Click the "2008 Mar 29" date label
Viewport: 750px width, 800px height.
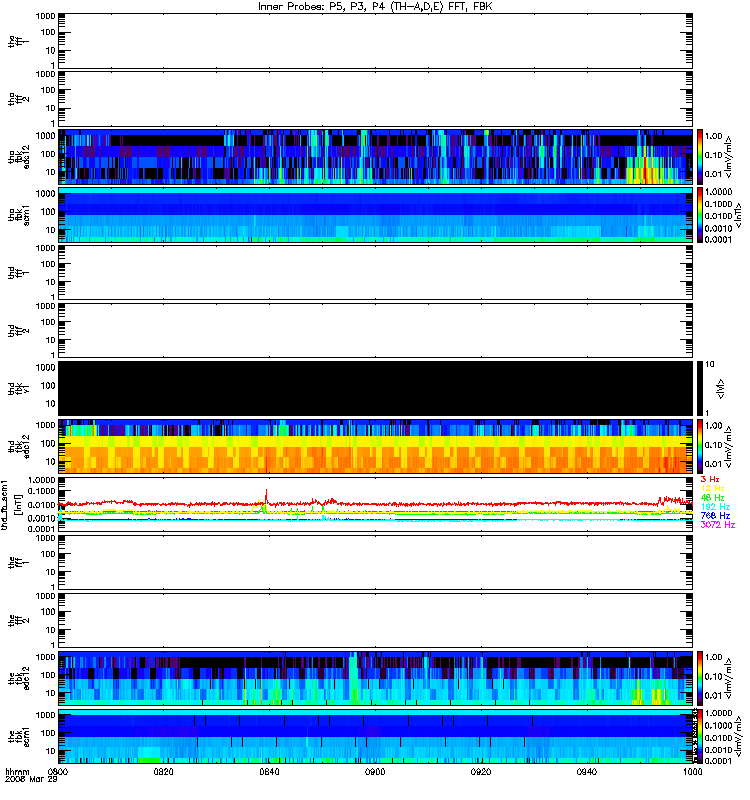[x=31, y=780]
